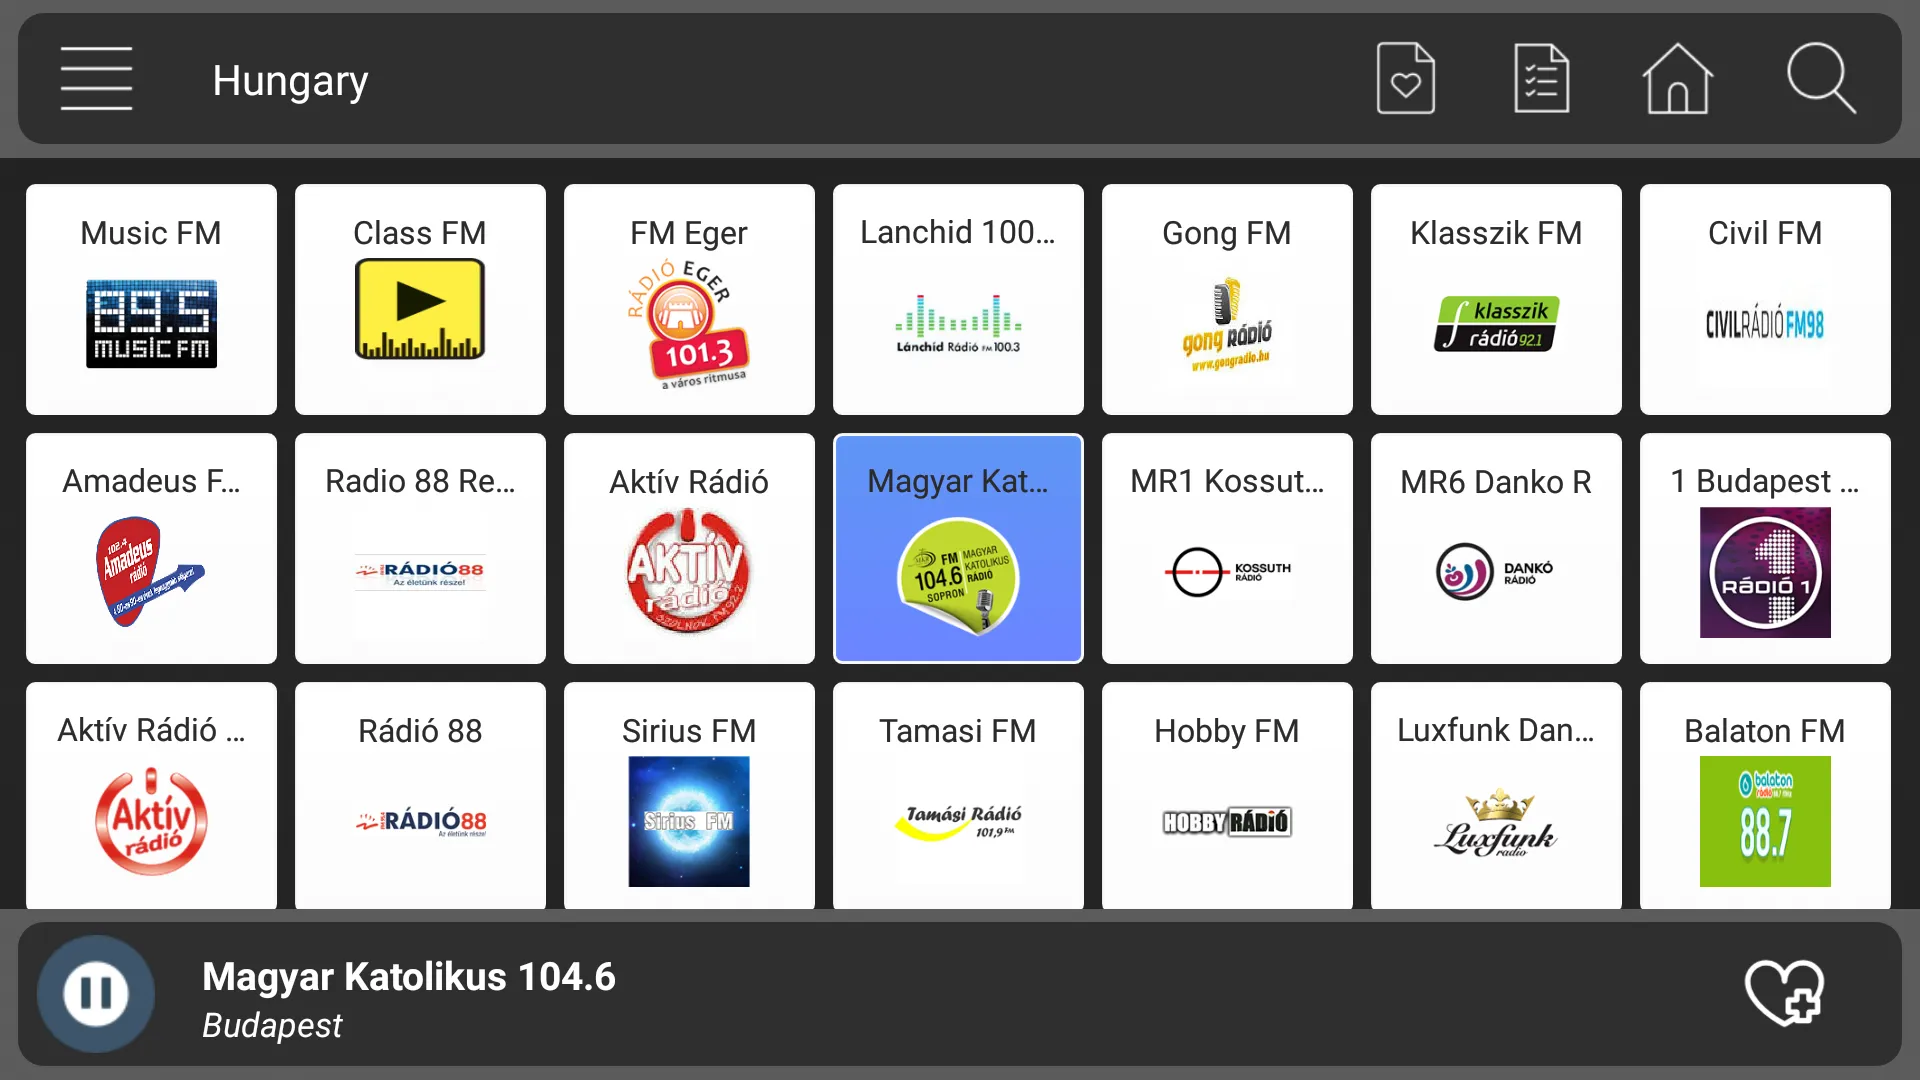Open the favorites/wishlist panel
The height and width of the screenshot is (1080, 1920).
pos(1404,79)
